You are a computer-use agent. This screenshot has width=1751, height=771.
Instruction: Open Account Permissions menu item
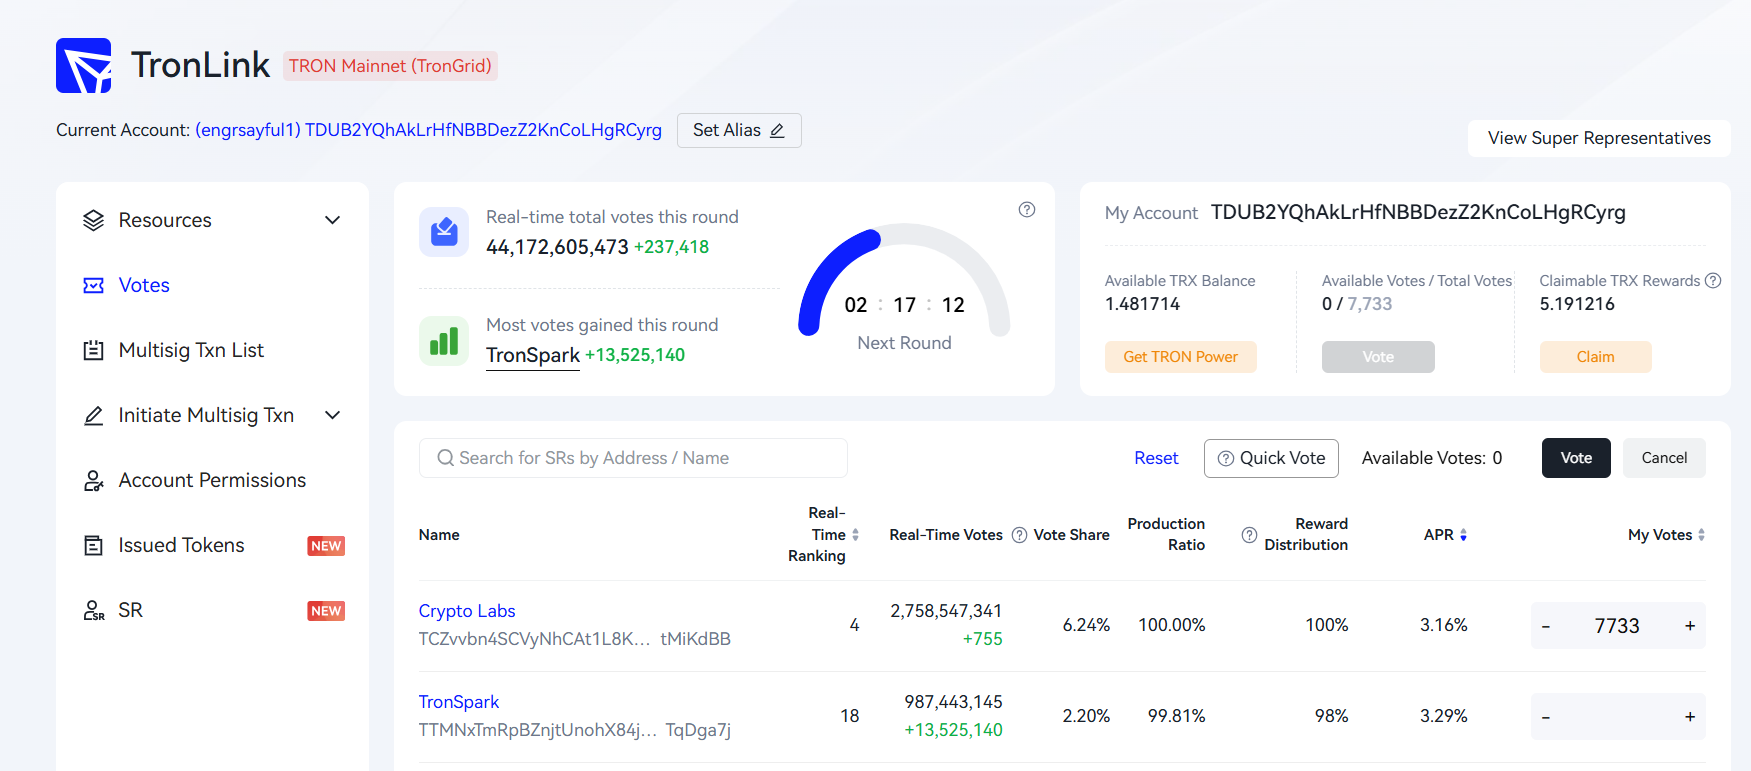click(213, 480)
